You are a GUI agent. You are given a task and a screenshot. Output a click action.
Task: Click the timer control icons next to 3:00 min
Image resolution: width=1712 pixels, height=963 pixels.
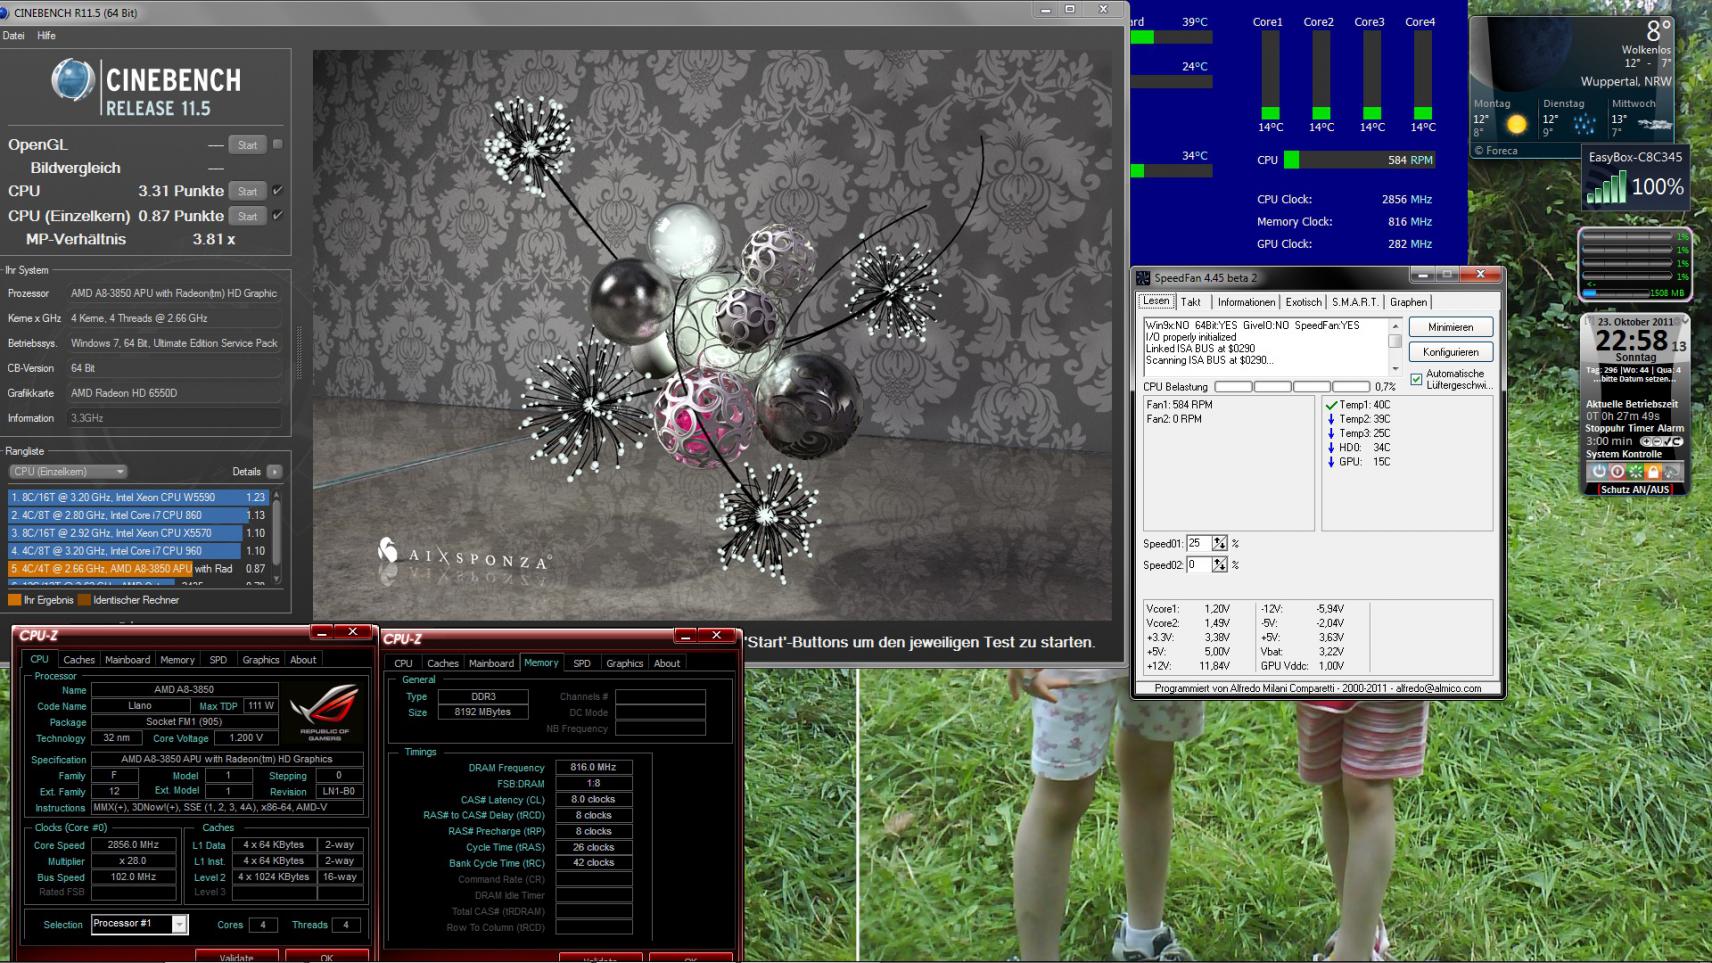(1661, 441)
